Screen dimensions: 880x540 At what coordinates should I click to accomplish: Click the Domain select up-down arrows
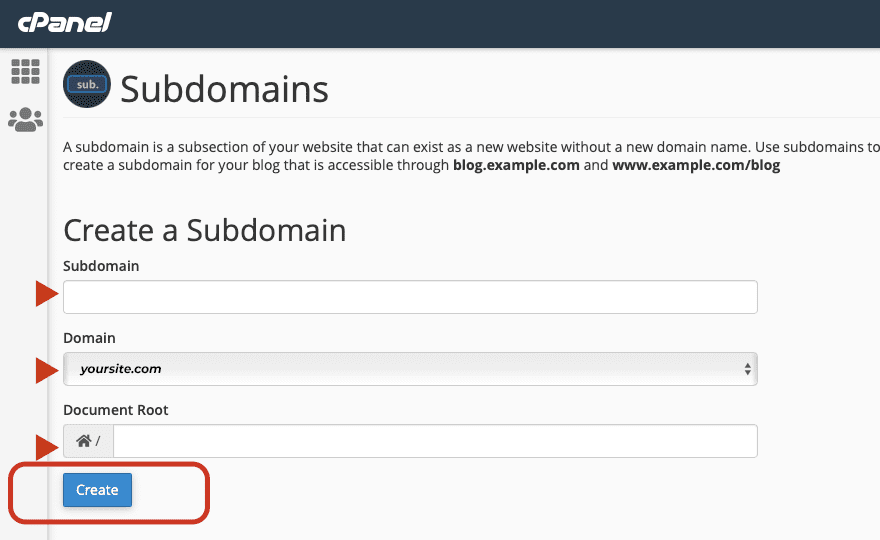click(x=747, y=369)
